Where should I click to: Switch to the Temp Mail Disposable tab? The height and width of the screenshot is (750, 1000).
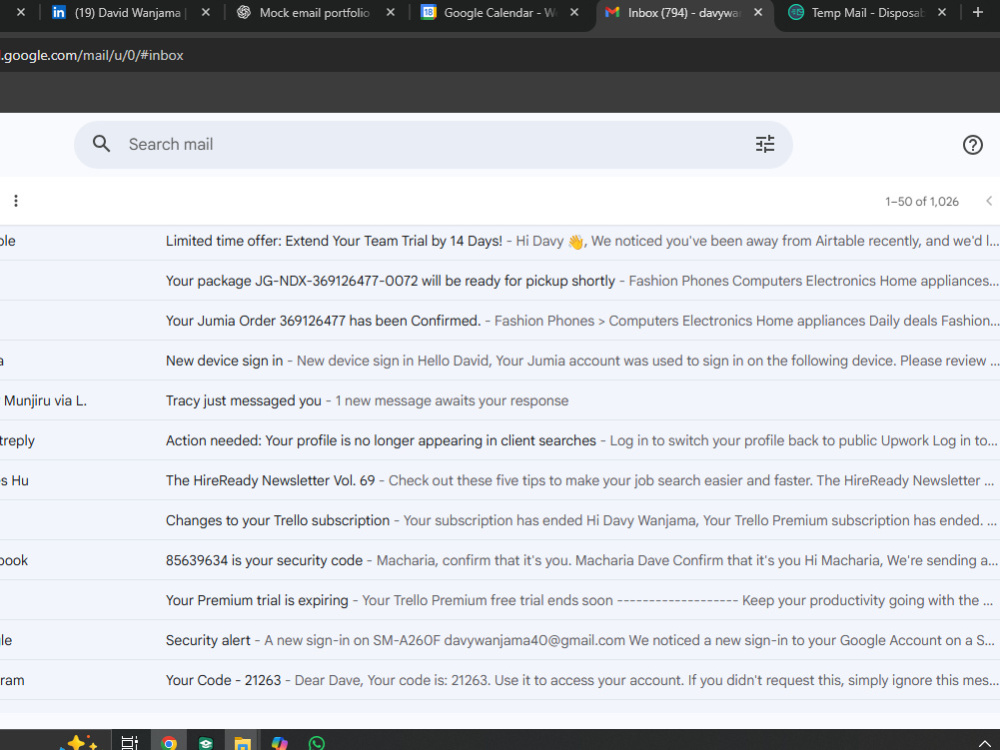coord(867,13)
